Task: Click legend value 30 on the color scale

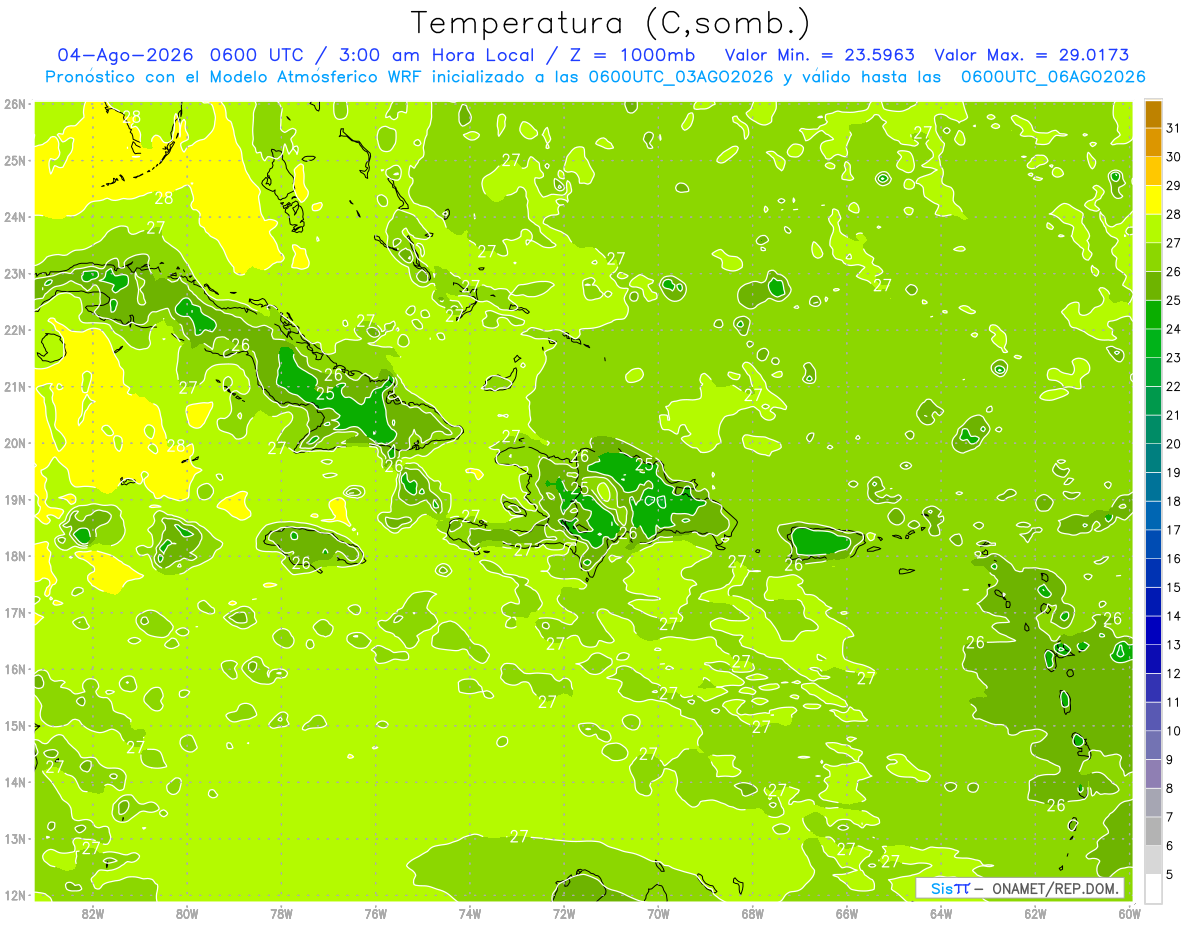Action: pyautogui.click(x=1173, y=157)
